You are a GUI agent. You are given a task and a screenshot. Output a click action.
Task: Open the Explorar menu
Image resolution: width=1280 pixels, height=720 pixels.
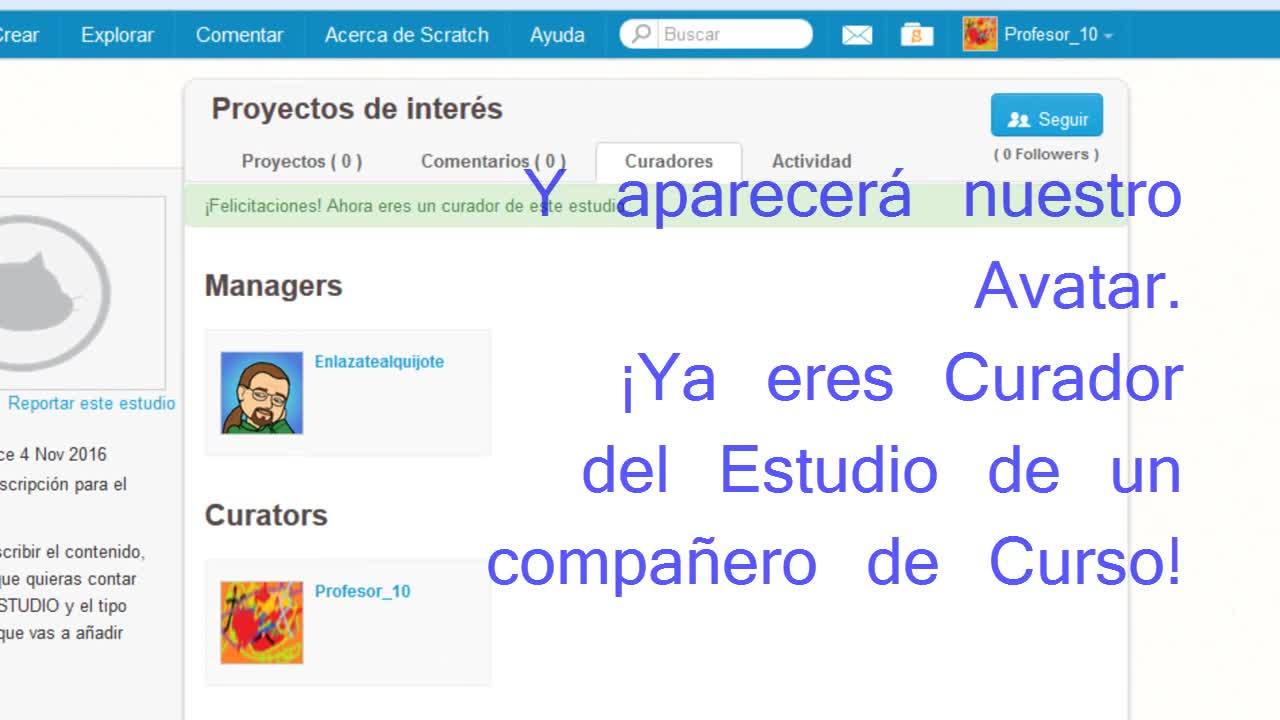point(117,35)
